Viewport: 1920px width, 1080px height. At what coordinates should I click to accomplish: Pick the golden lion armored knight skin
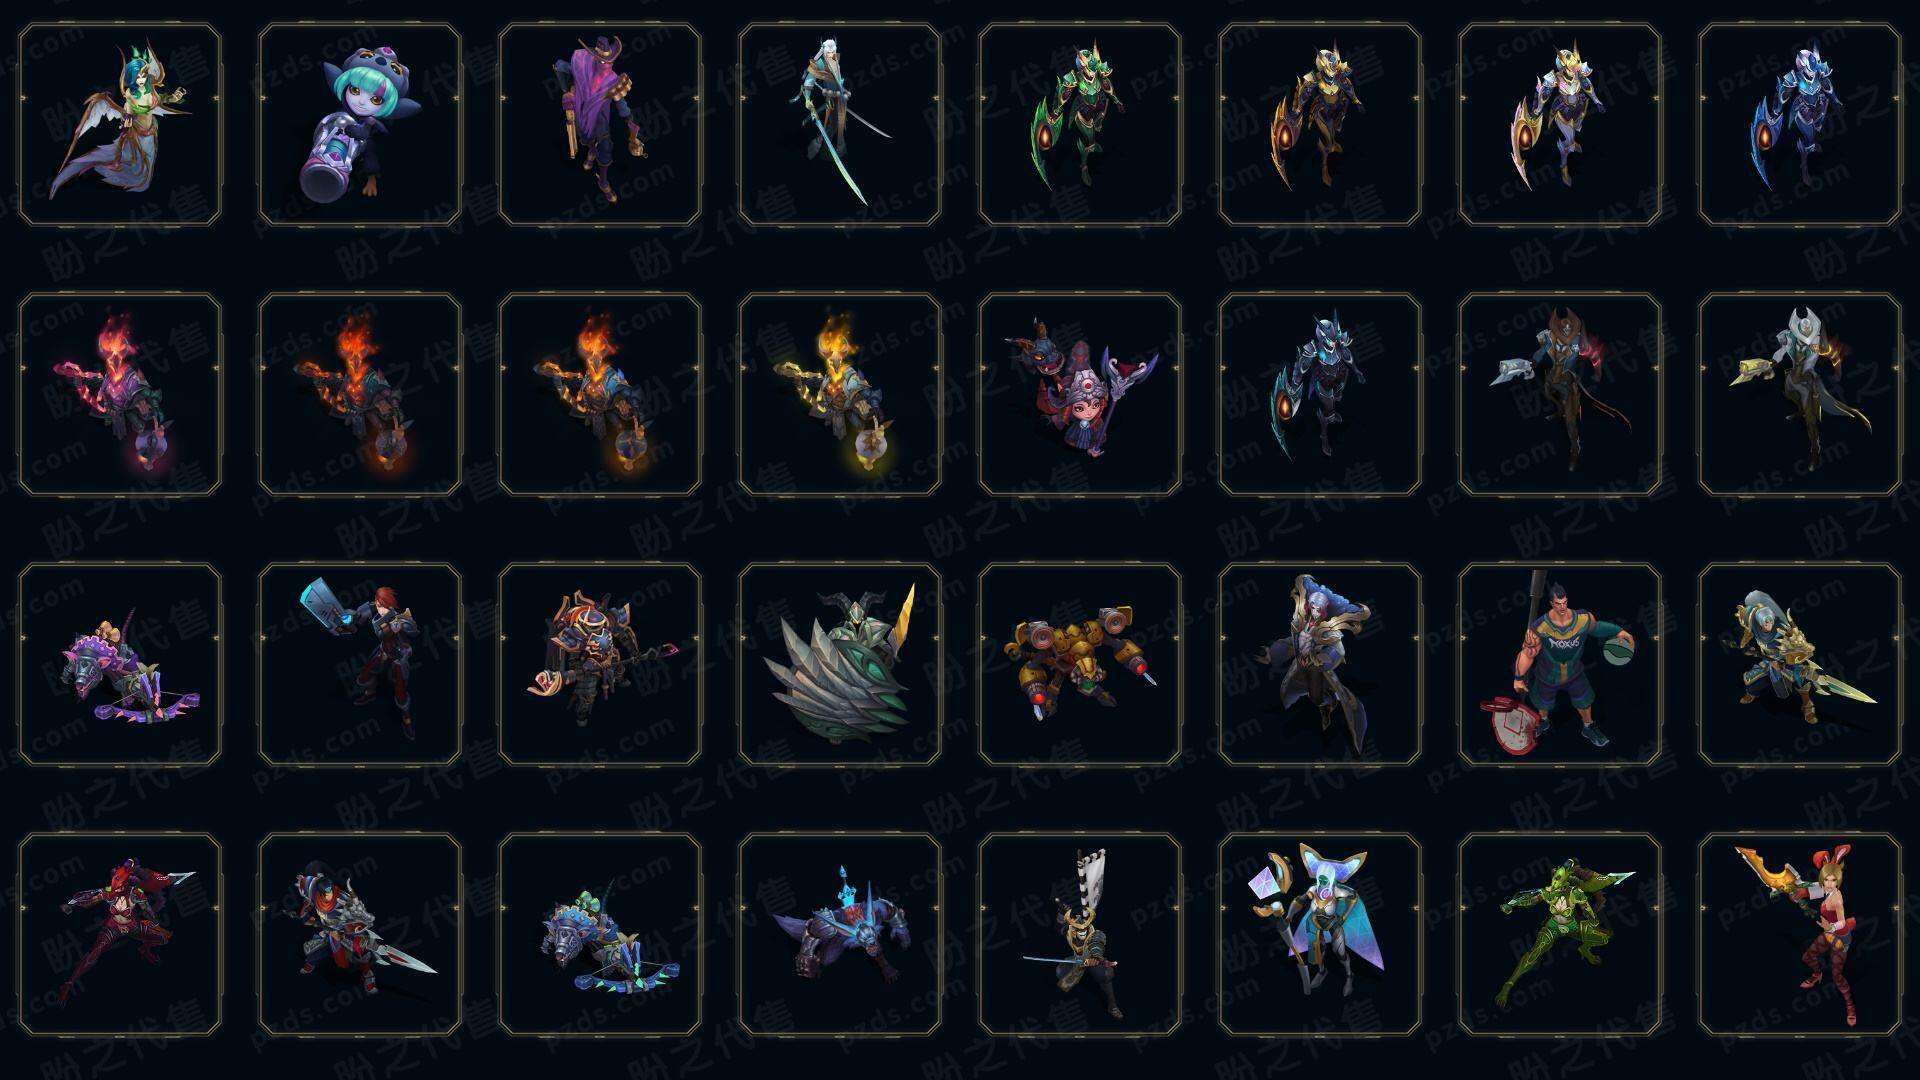[x=1800, y=665]
